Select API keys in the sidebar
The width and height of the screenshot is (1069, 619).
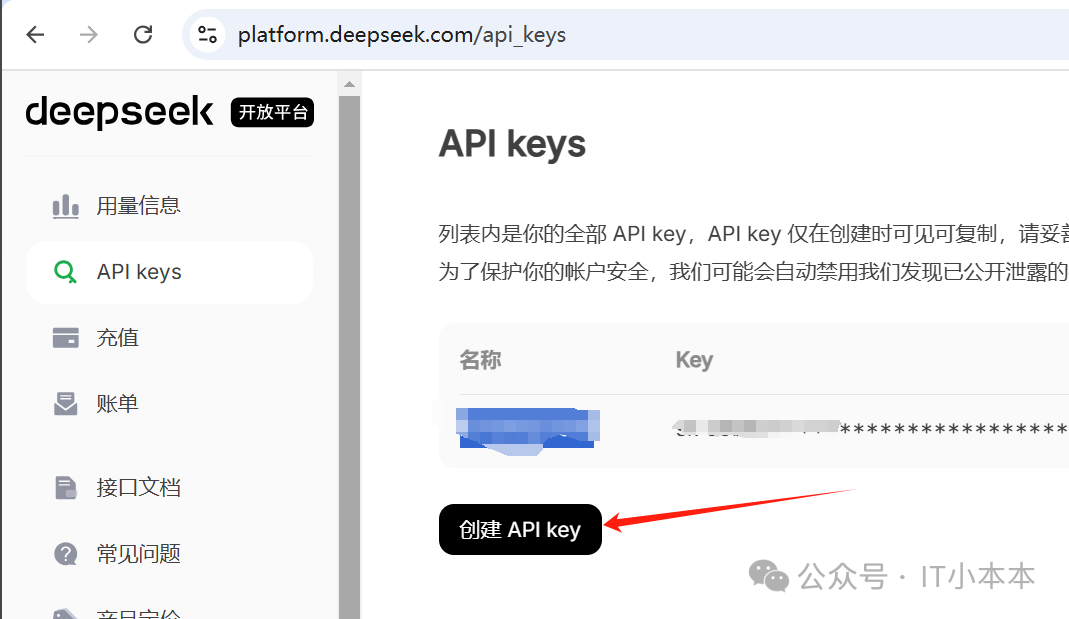pos(170,272)
